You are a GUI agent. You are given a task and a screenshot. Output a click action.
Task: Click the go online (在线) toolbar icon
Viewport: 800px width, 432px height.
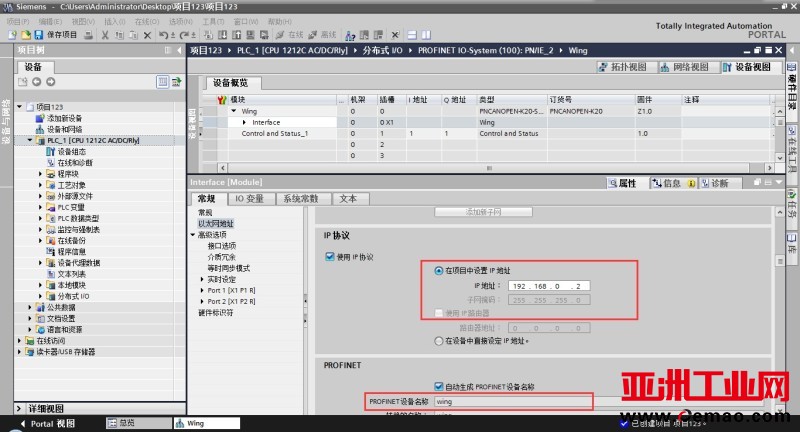[289, 35]
